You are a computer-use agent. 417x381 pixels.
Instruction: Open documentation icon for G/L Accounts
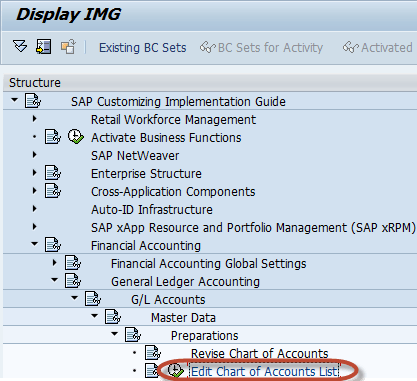coord(93,299)
